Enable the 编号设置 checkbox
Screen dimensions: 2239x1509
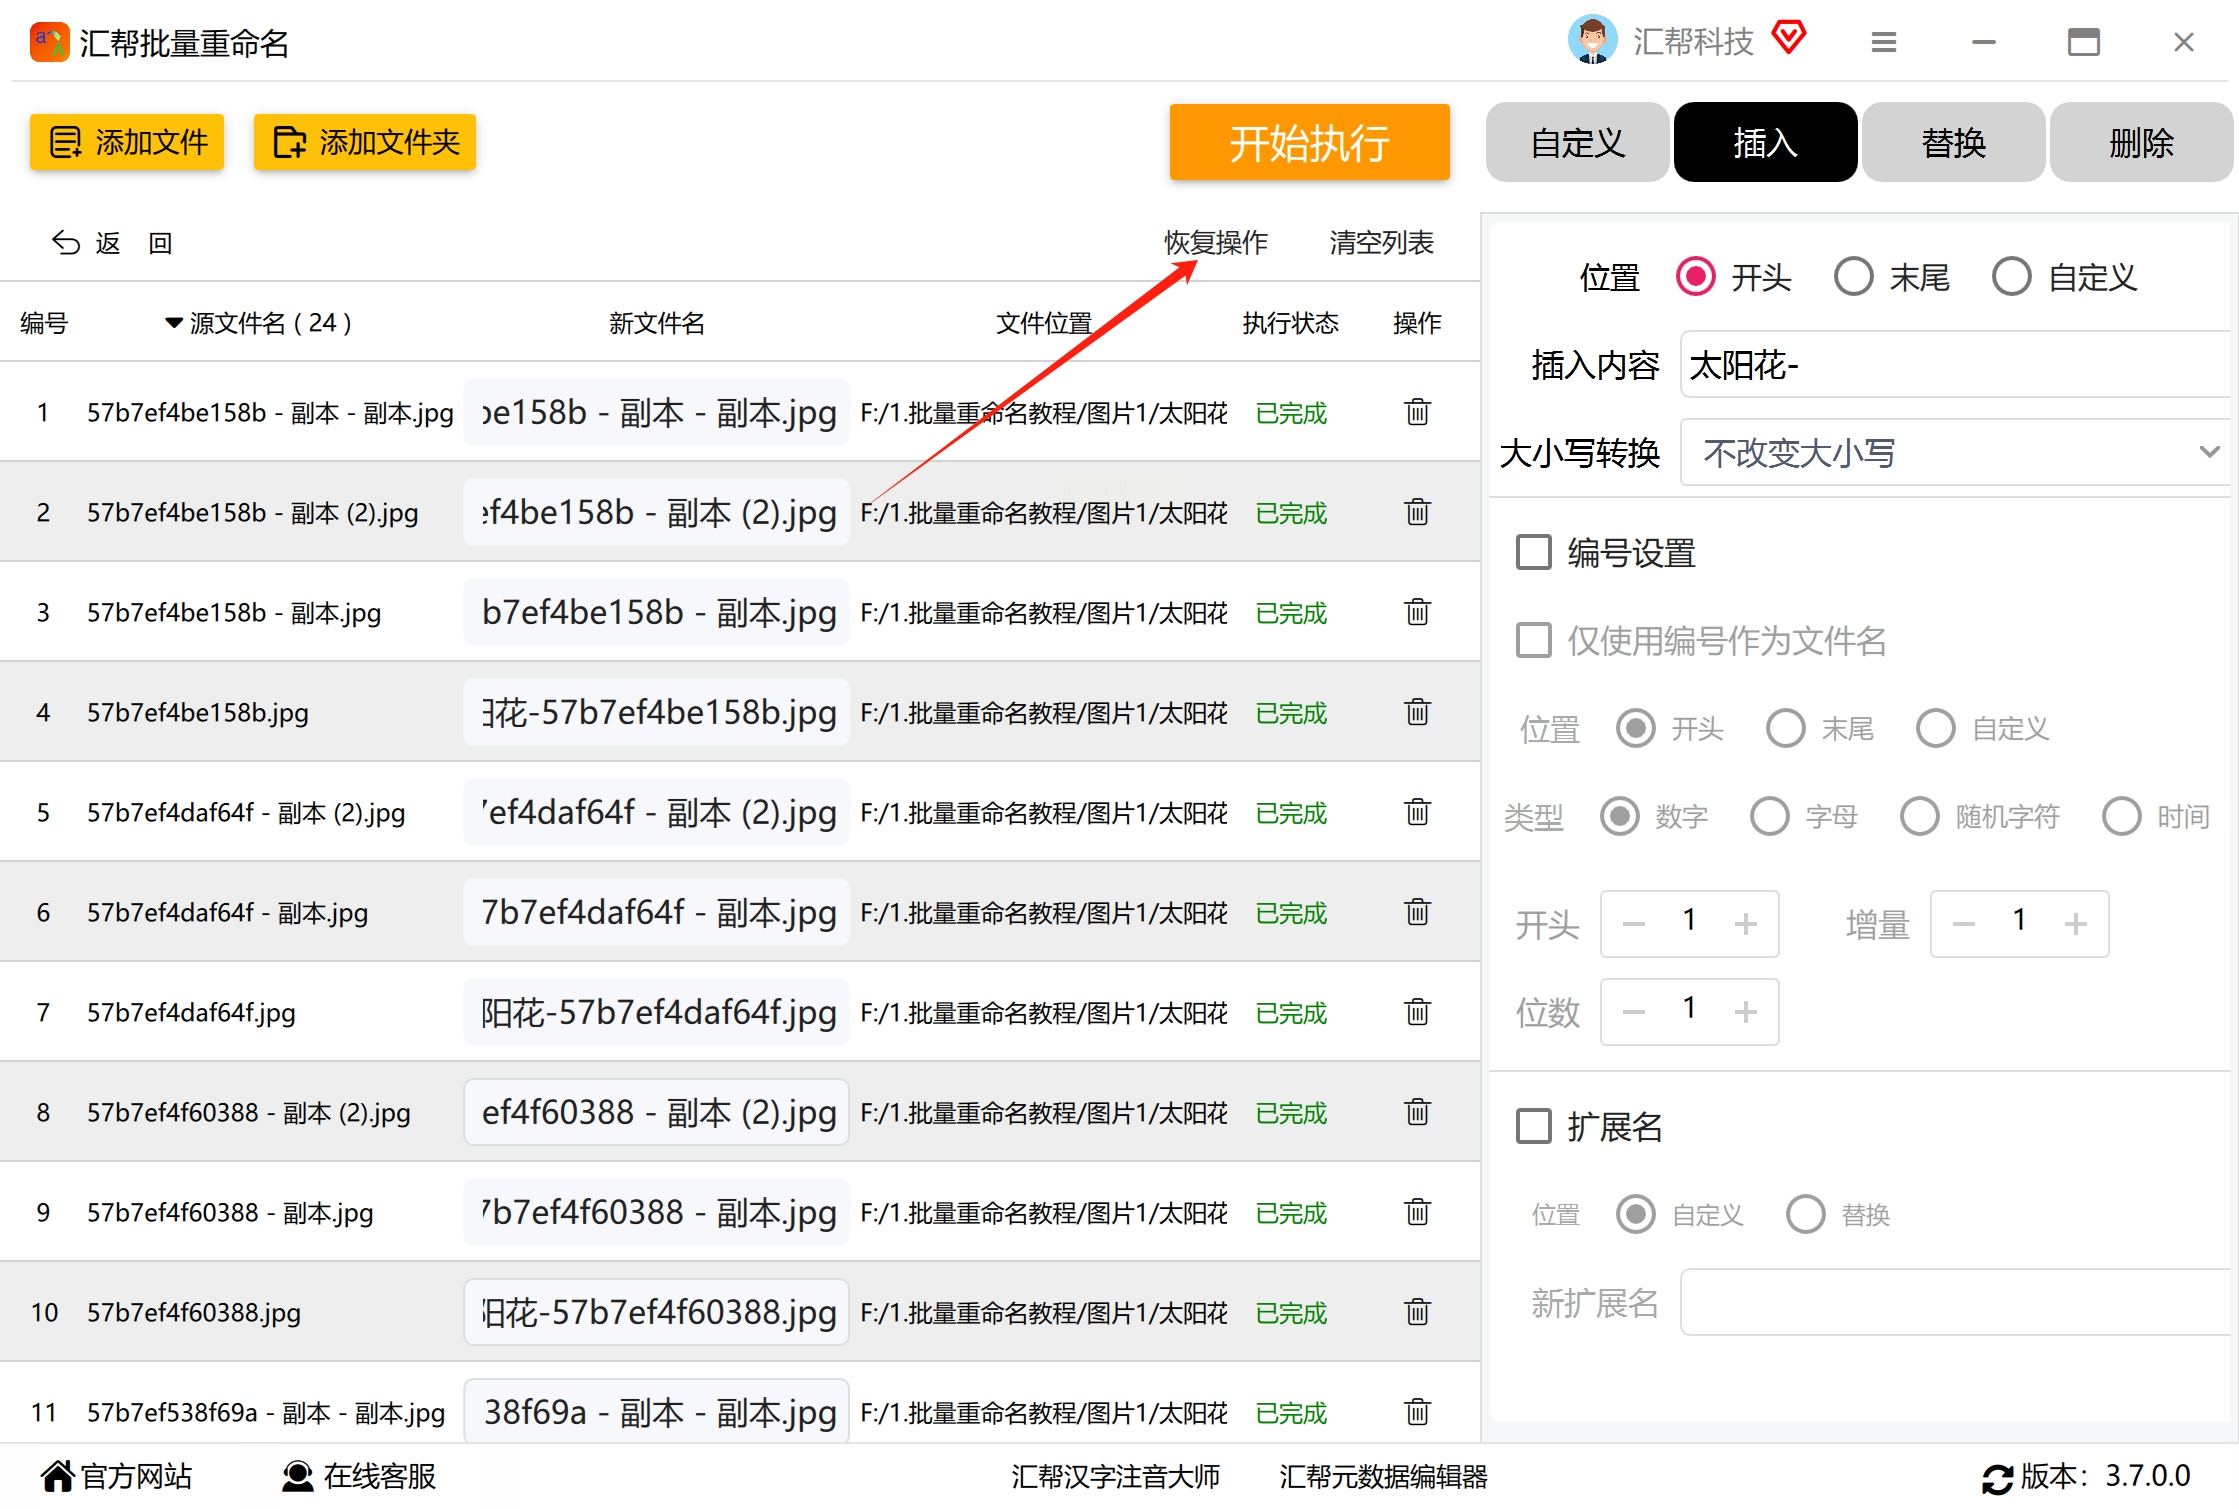[1533, 552]
